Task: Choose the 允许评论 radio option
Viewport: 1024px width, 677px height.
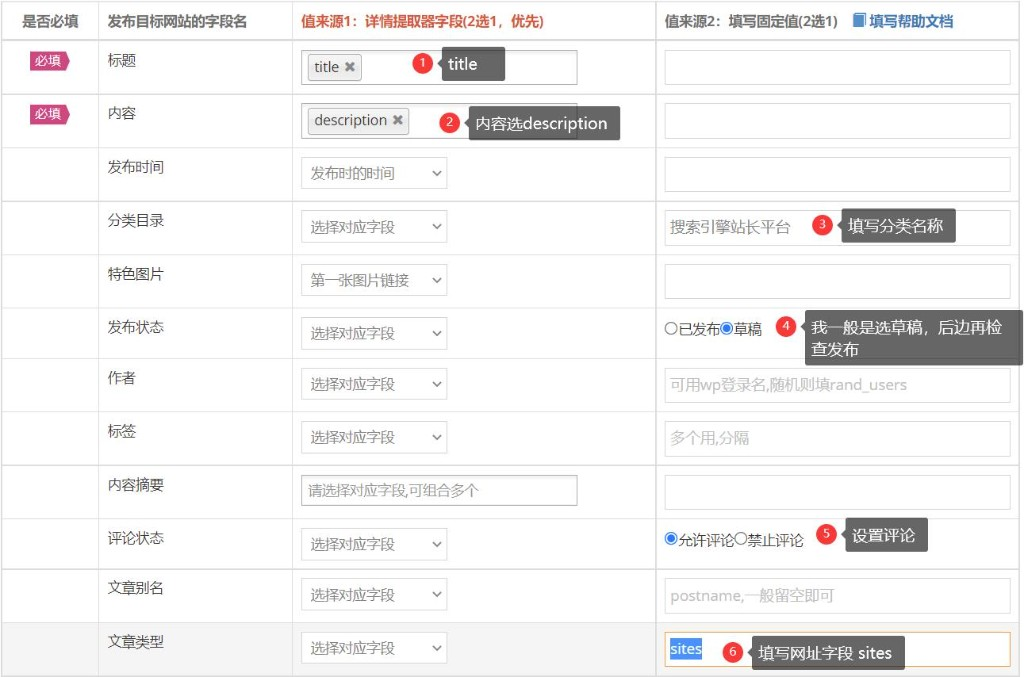Action: [x=671, y=539]
